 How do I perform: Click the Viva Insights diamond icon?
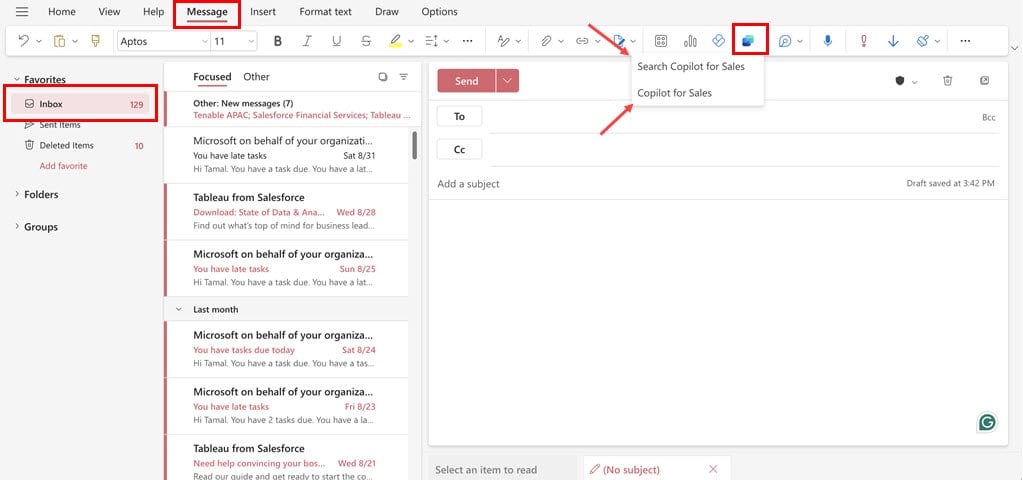point(718,40)
